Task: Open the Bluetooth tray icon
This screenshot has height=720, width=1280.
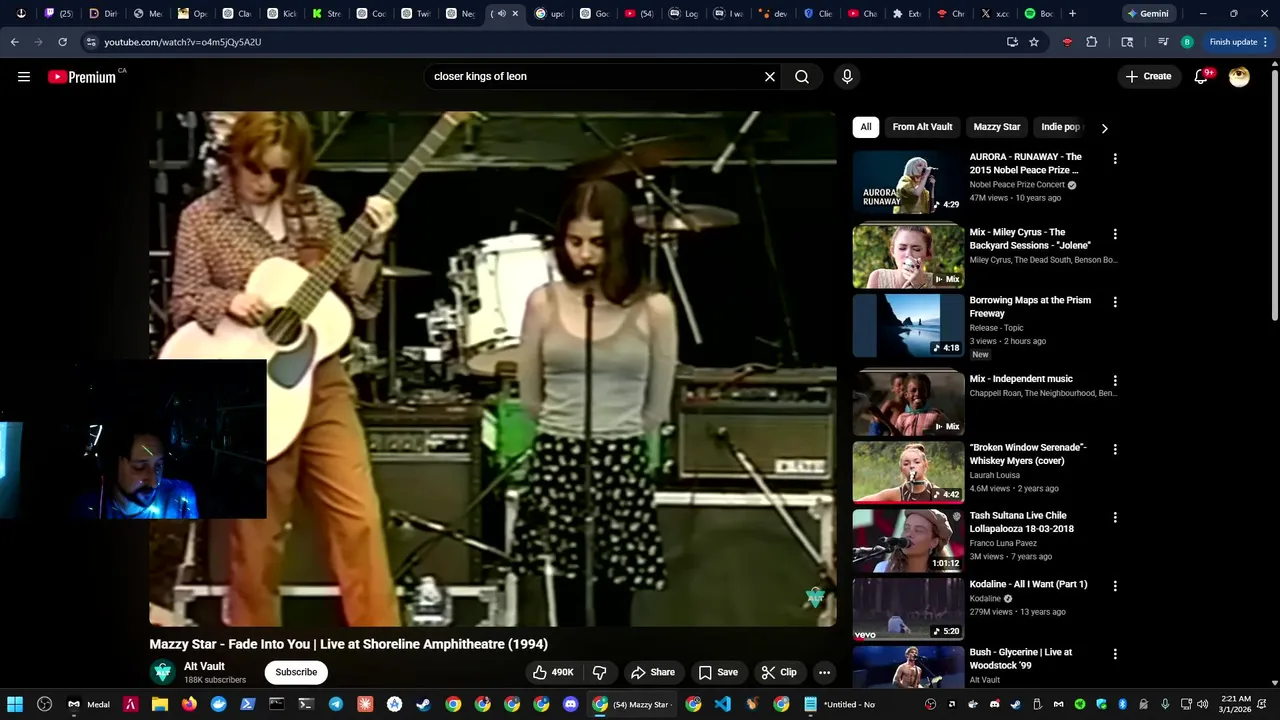Action: click(1122, 704)
